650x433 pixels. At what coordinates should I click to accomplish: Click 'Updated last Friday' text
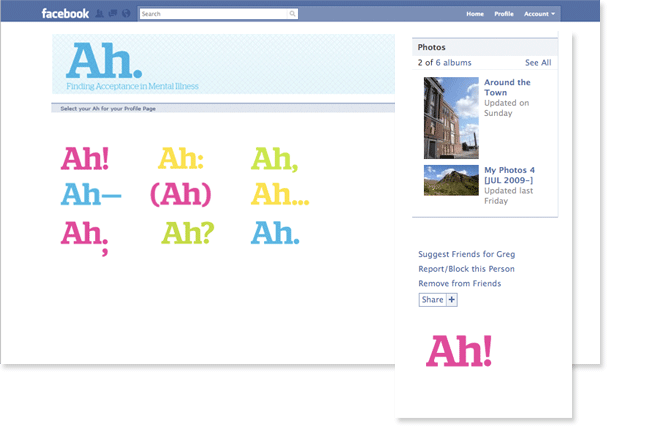coord(508,196)
